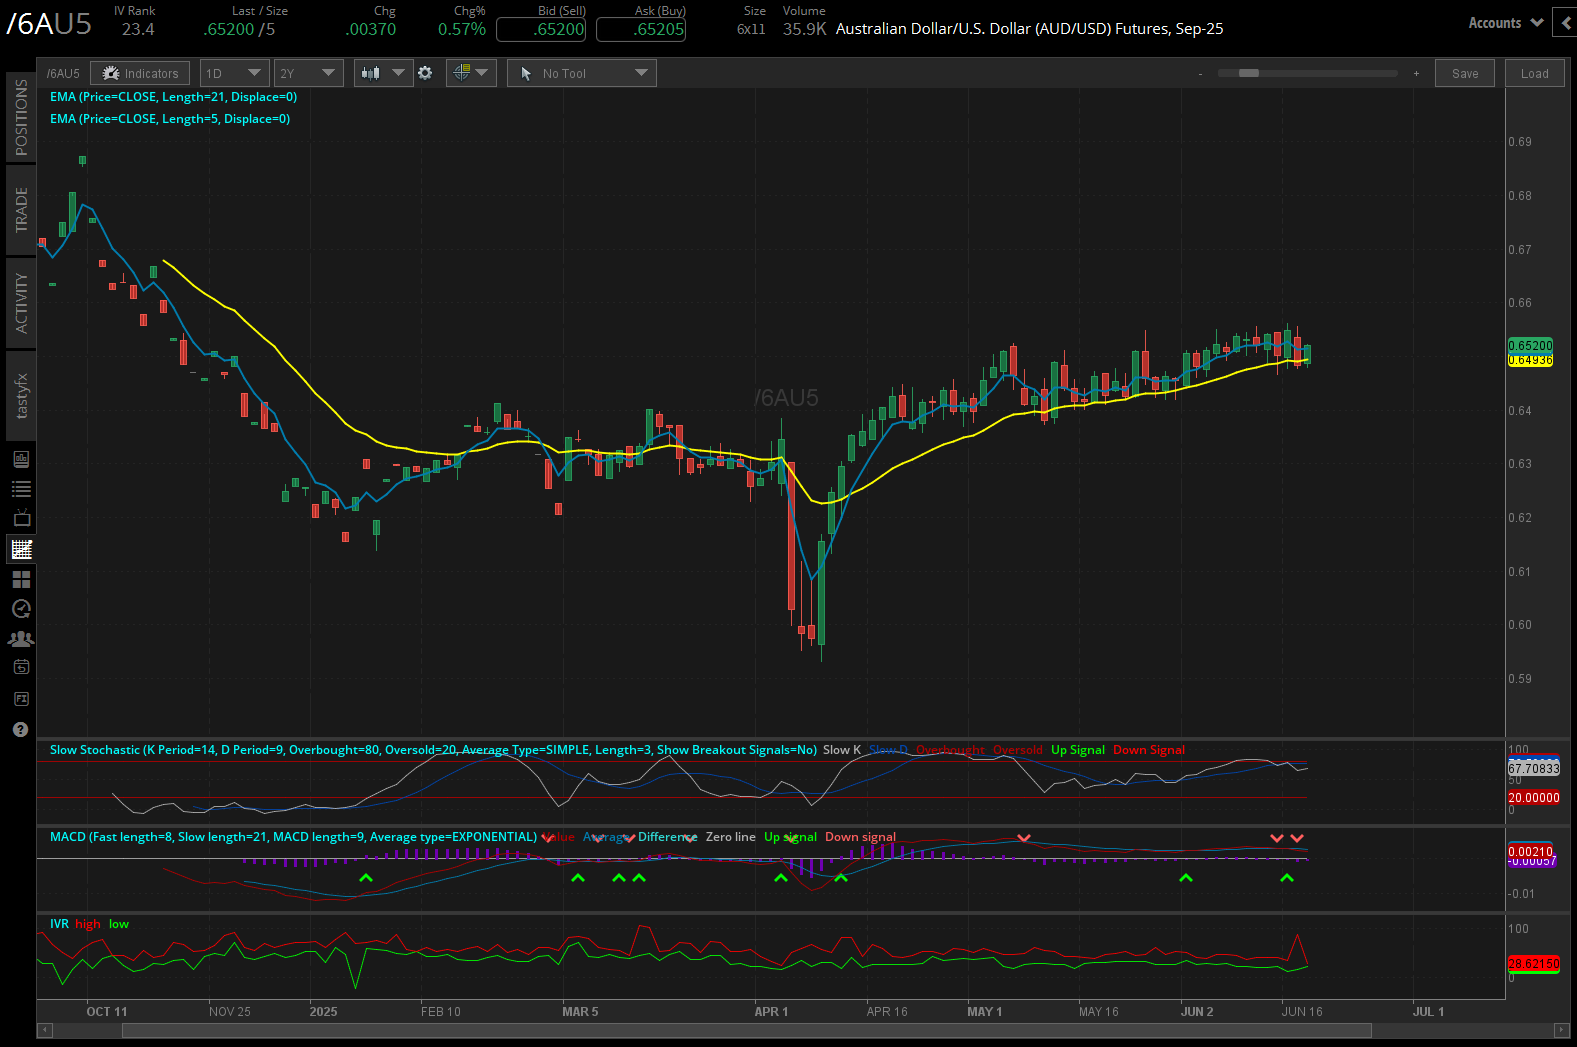Open the TV live video sidebar icon

(21, 518)
